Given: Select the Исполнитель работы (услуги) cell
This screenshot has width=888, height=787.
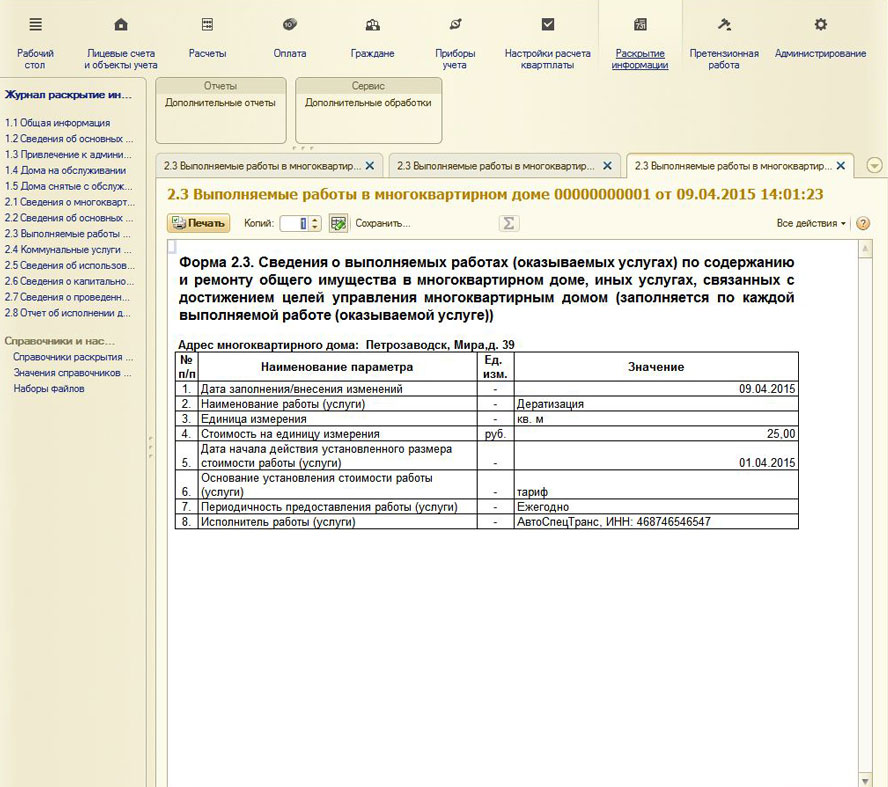Looking at the screenshot, I should (337, 521).
